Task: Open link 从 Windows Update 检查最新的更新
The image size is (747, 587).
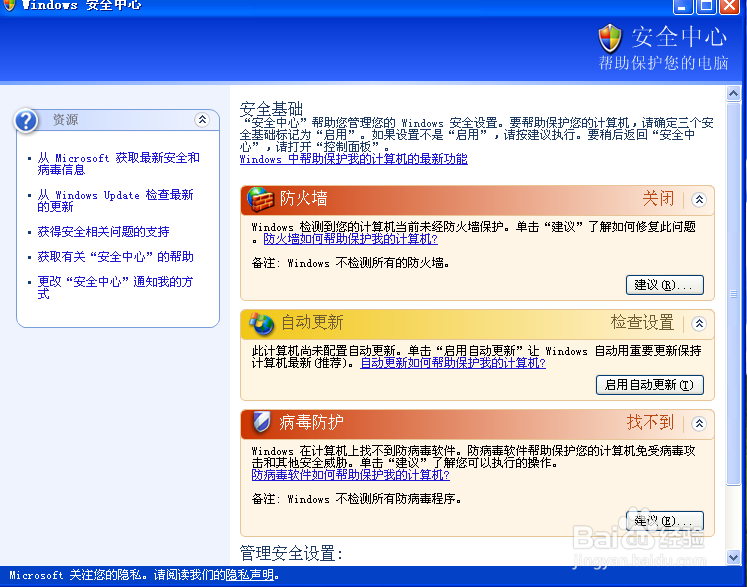Action: (x=115, y=201)
